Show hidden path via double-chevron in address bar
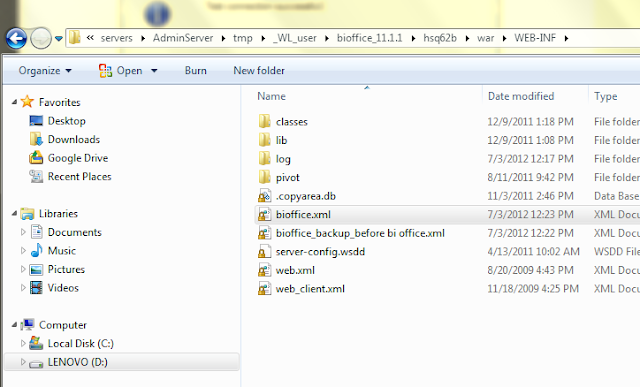The width and height of the screenshot is (640, 387). pos(90,38)
